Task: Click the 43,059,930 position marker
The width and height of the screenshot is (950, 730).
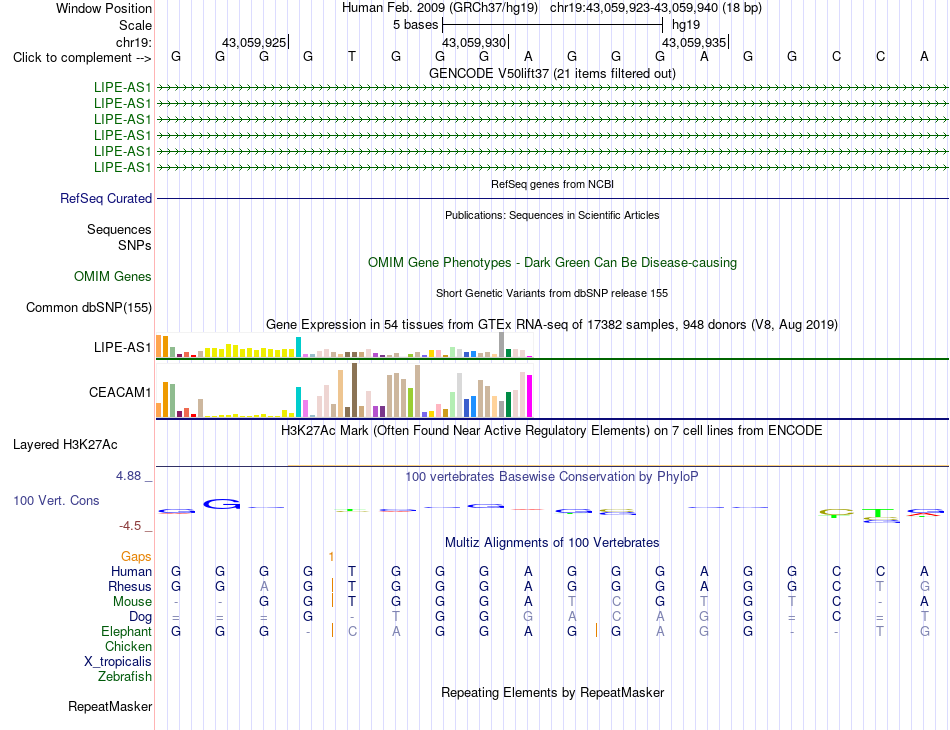Action: click(x=474, y=42)
